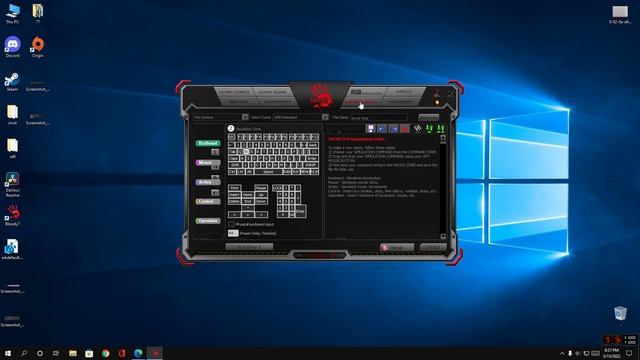Open the Steam desktop shortcut
640x360 pixels.
(x=12, y=81)
